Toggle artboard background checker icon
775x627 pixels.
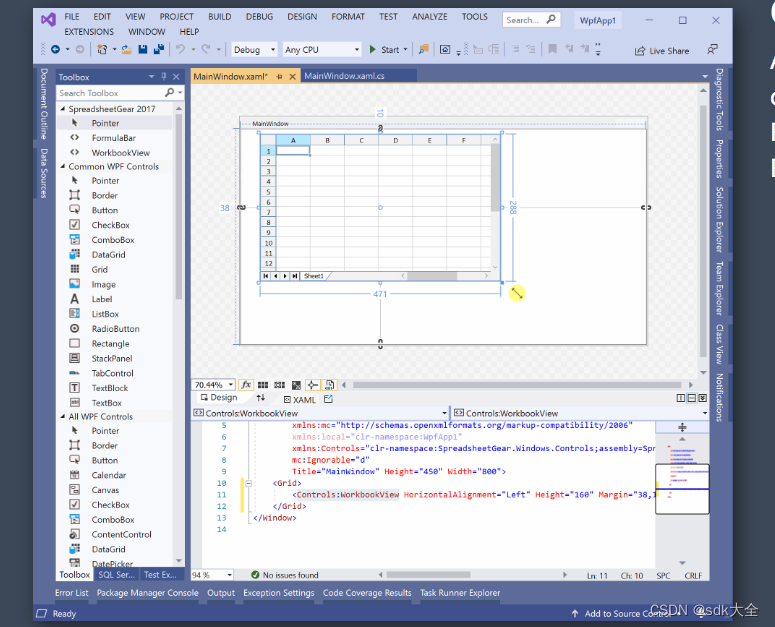pos(296,385)
